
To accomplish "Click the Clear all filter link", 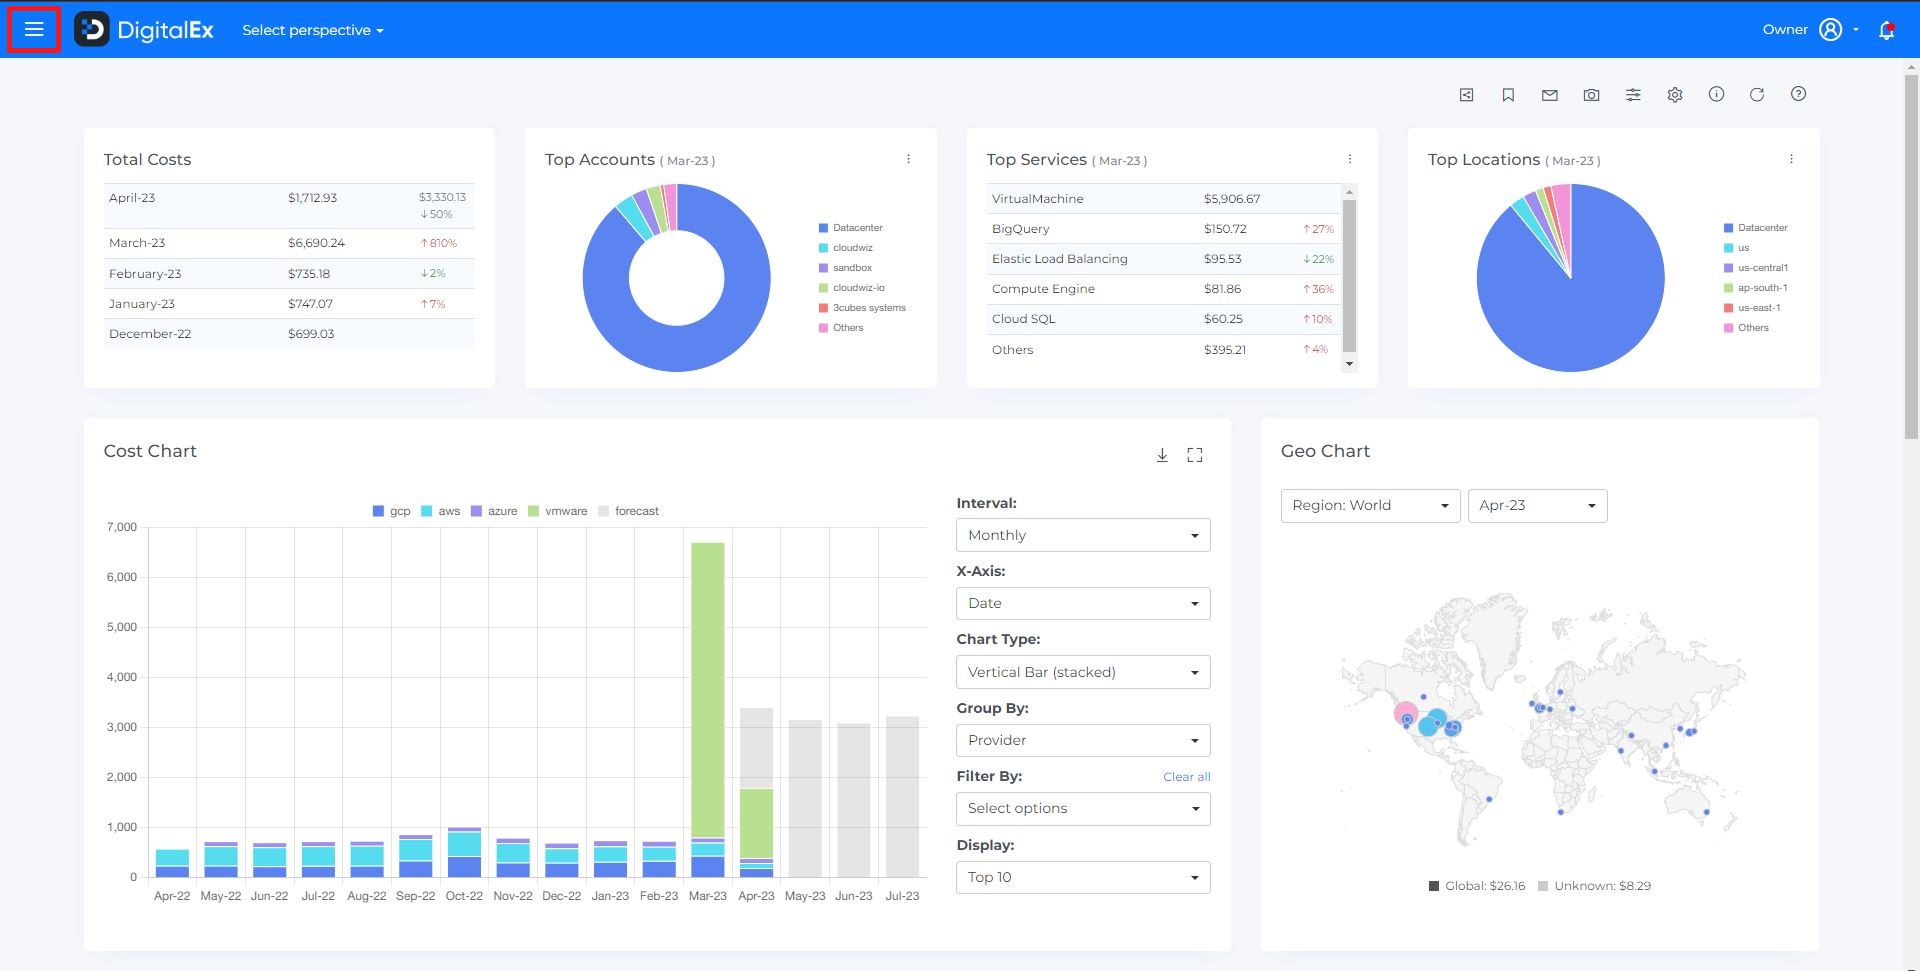I will pos(1186,777).
